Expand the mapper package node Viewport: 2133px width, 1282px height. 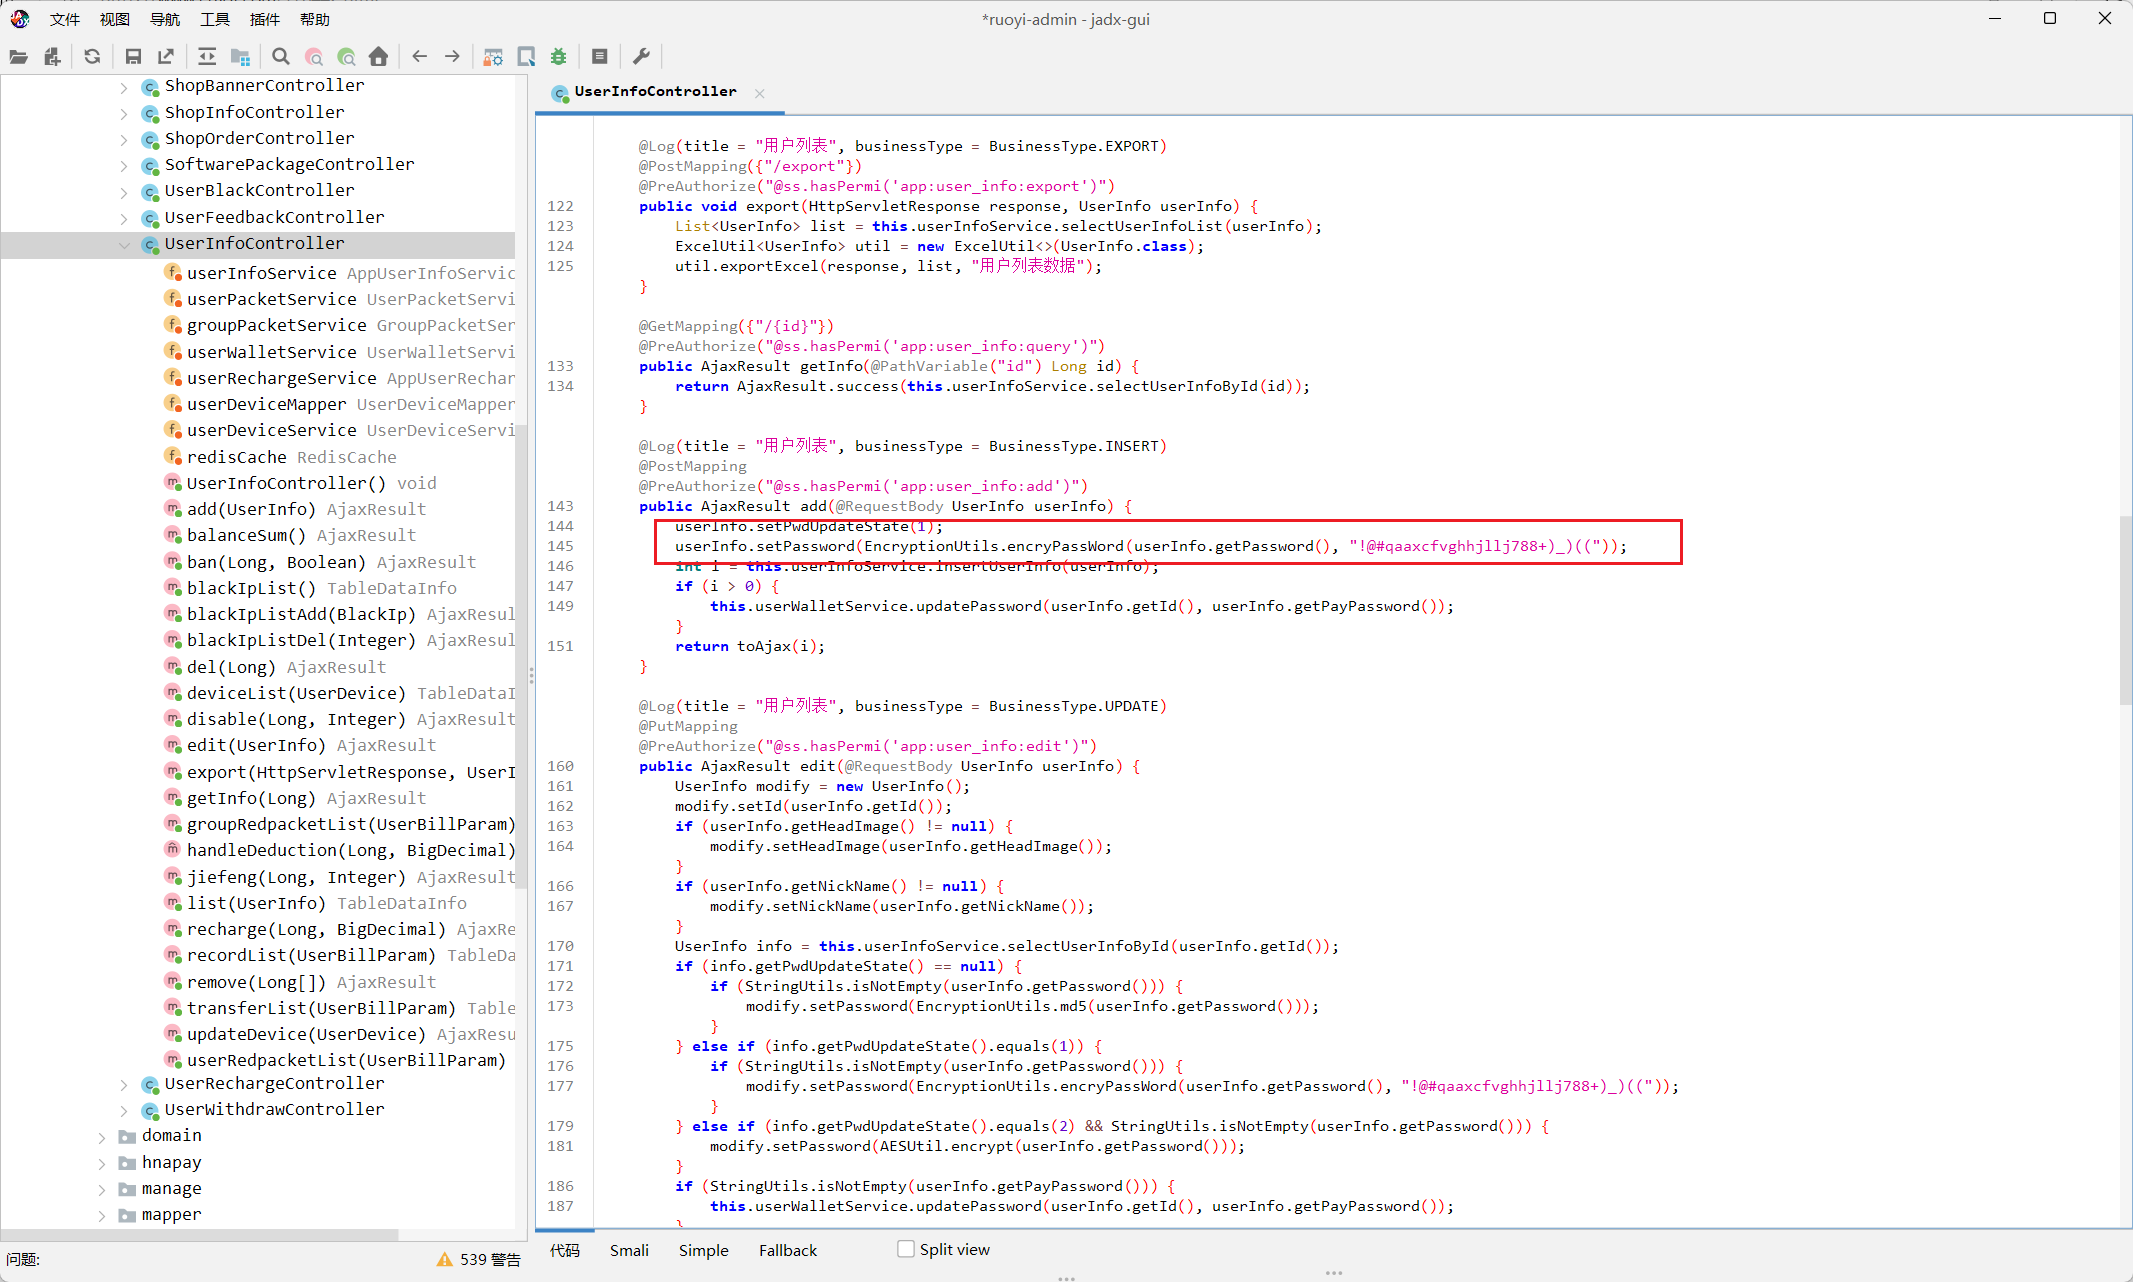(101, 1215)
